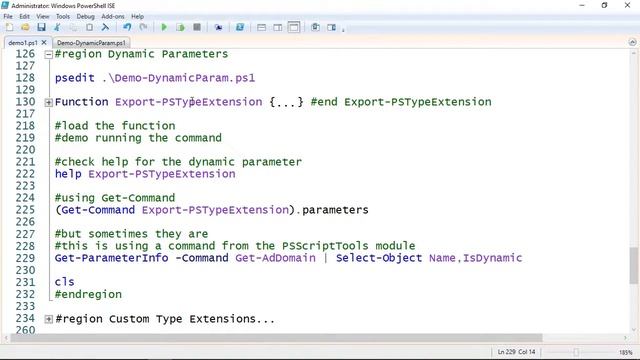Copy the selection via toolbar icon

point(73,27)
